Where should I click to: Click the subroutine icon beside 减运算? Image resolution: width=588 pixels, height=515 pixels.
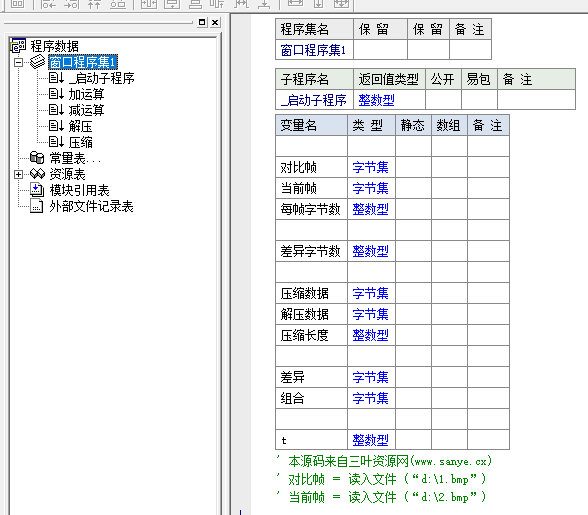click(56, 110)
